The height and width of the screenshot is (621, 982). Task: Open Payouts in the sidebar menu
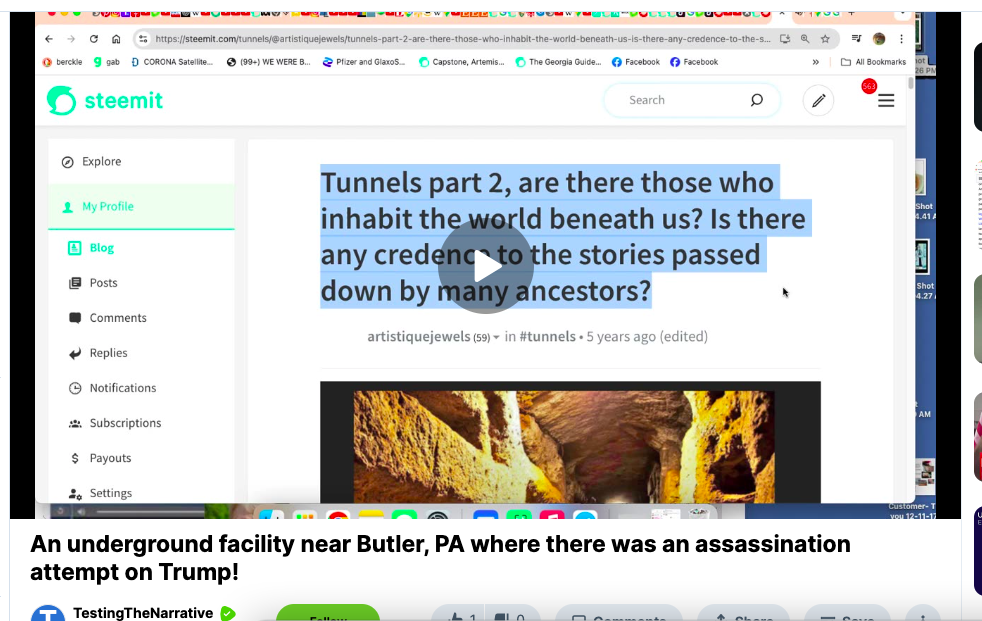point(110,458)
